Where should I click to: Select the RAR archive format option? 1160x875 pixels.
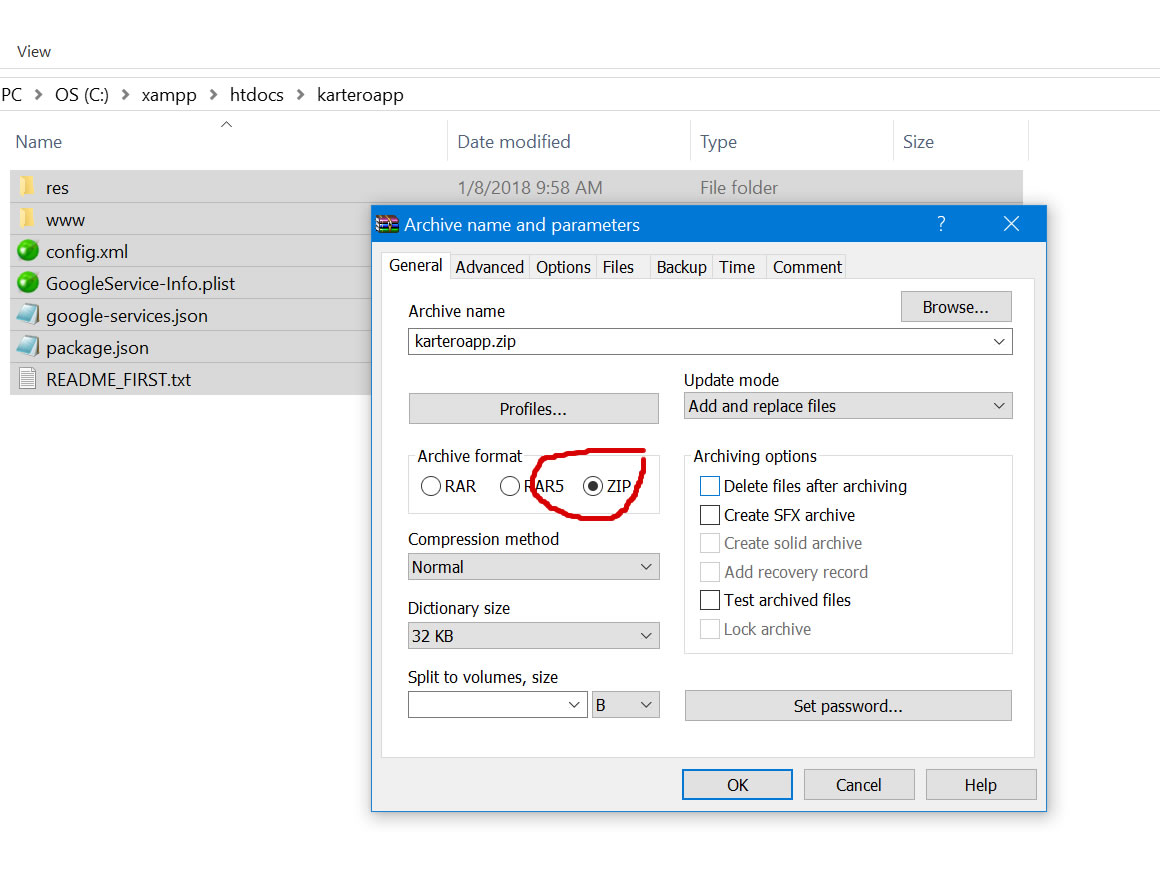pos(431,487)
